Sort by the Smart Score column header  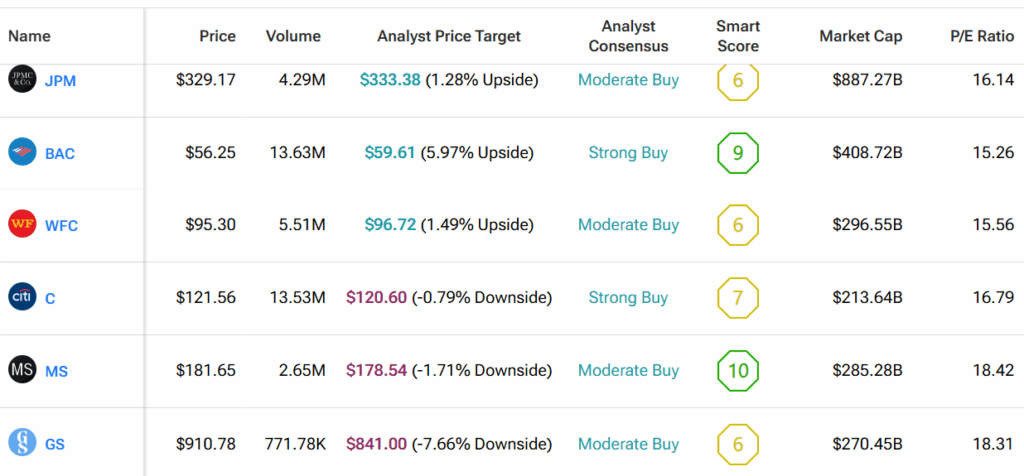(738, 36)
